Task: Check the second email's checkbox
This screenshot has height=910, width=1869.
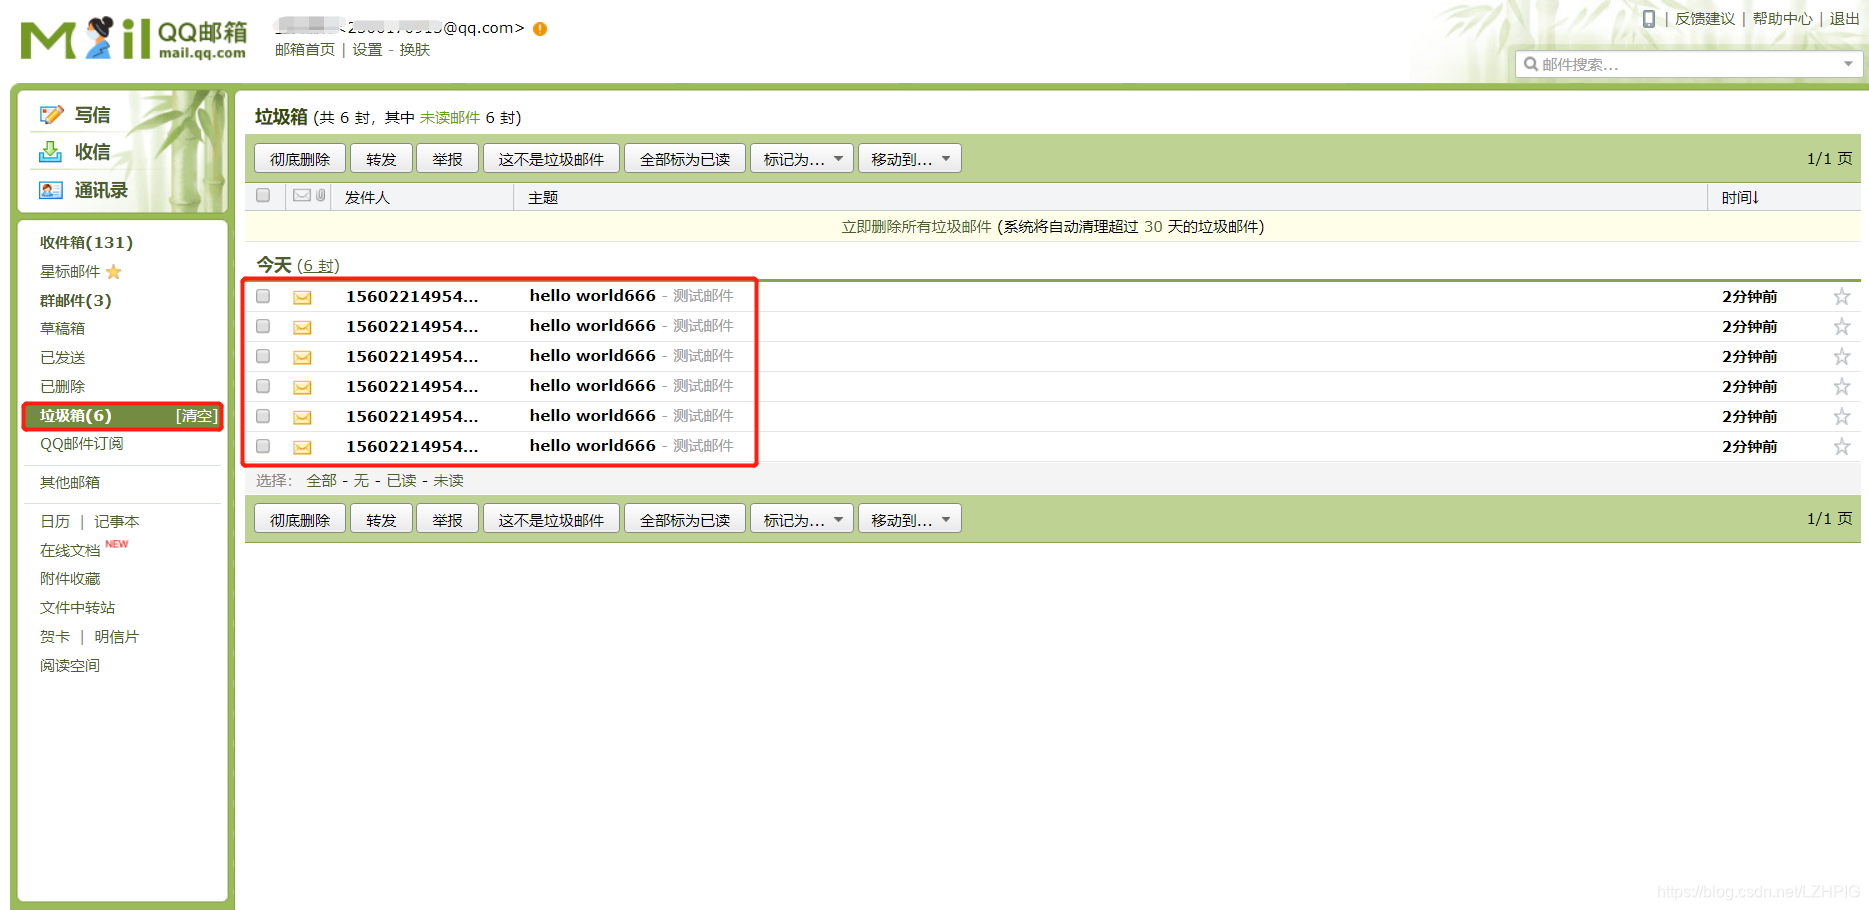Action: pyautogui.click(x=263, y=326)
